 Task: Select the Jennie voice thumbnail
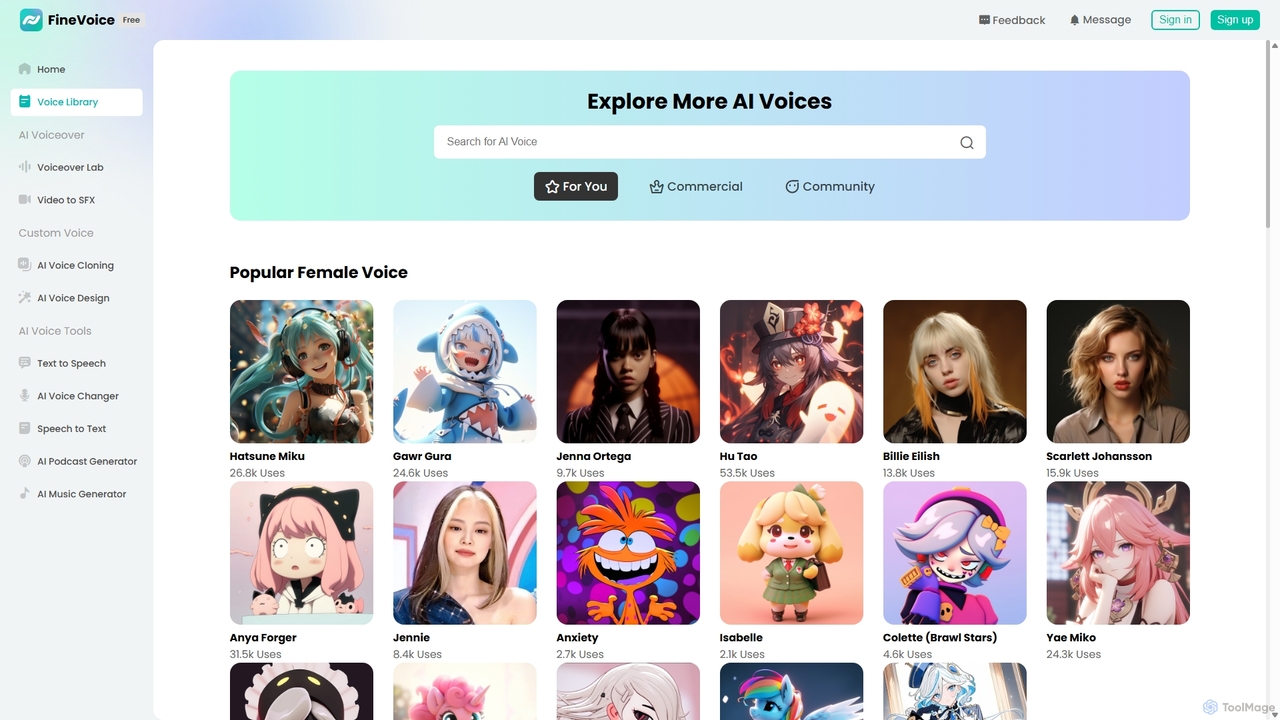[x=465, y=553]
